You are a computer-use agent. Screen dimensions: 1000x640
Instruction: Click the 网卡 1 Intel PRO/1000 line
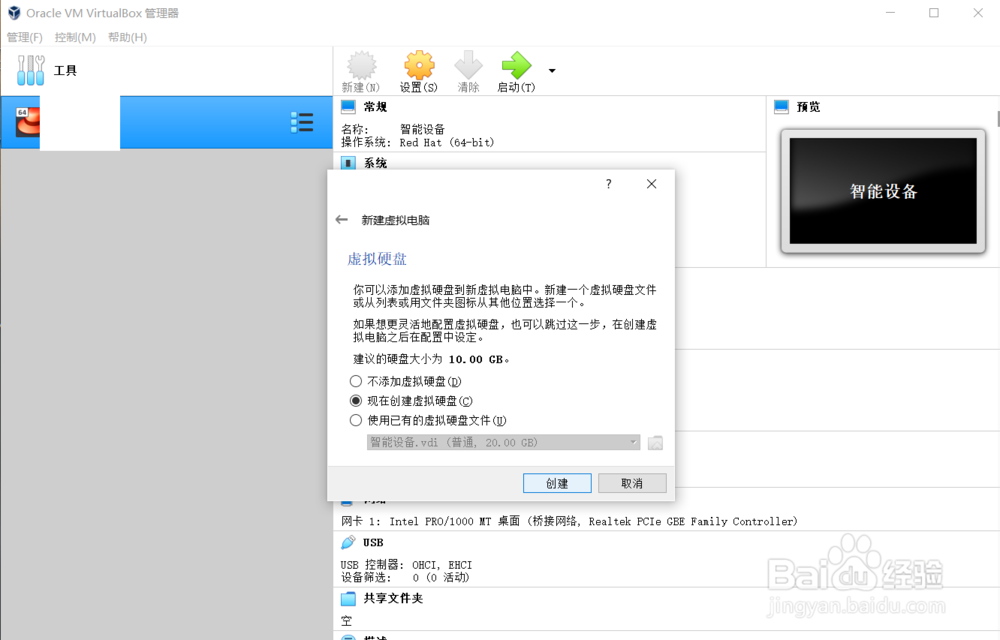click(x=569, y=521)
